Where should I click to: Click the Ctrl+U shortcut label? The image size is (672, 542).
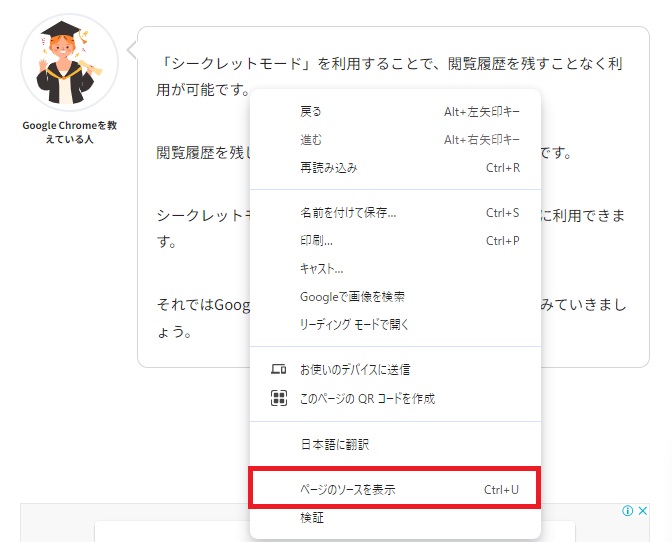coord(501,489)
